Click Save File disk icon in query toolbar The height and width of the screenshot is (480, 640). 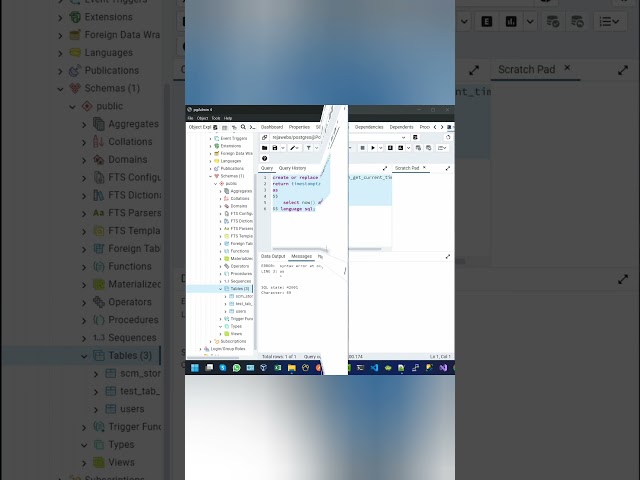pyautogui.click(x=275, y=148)
